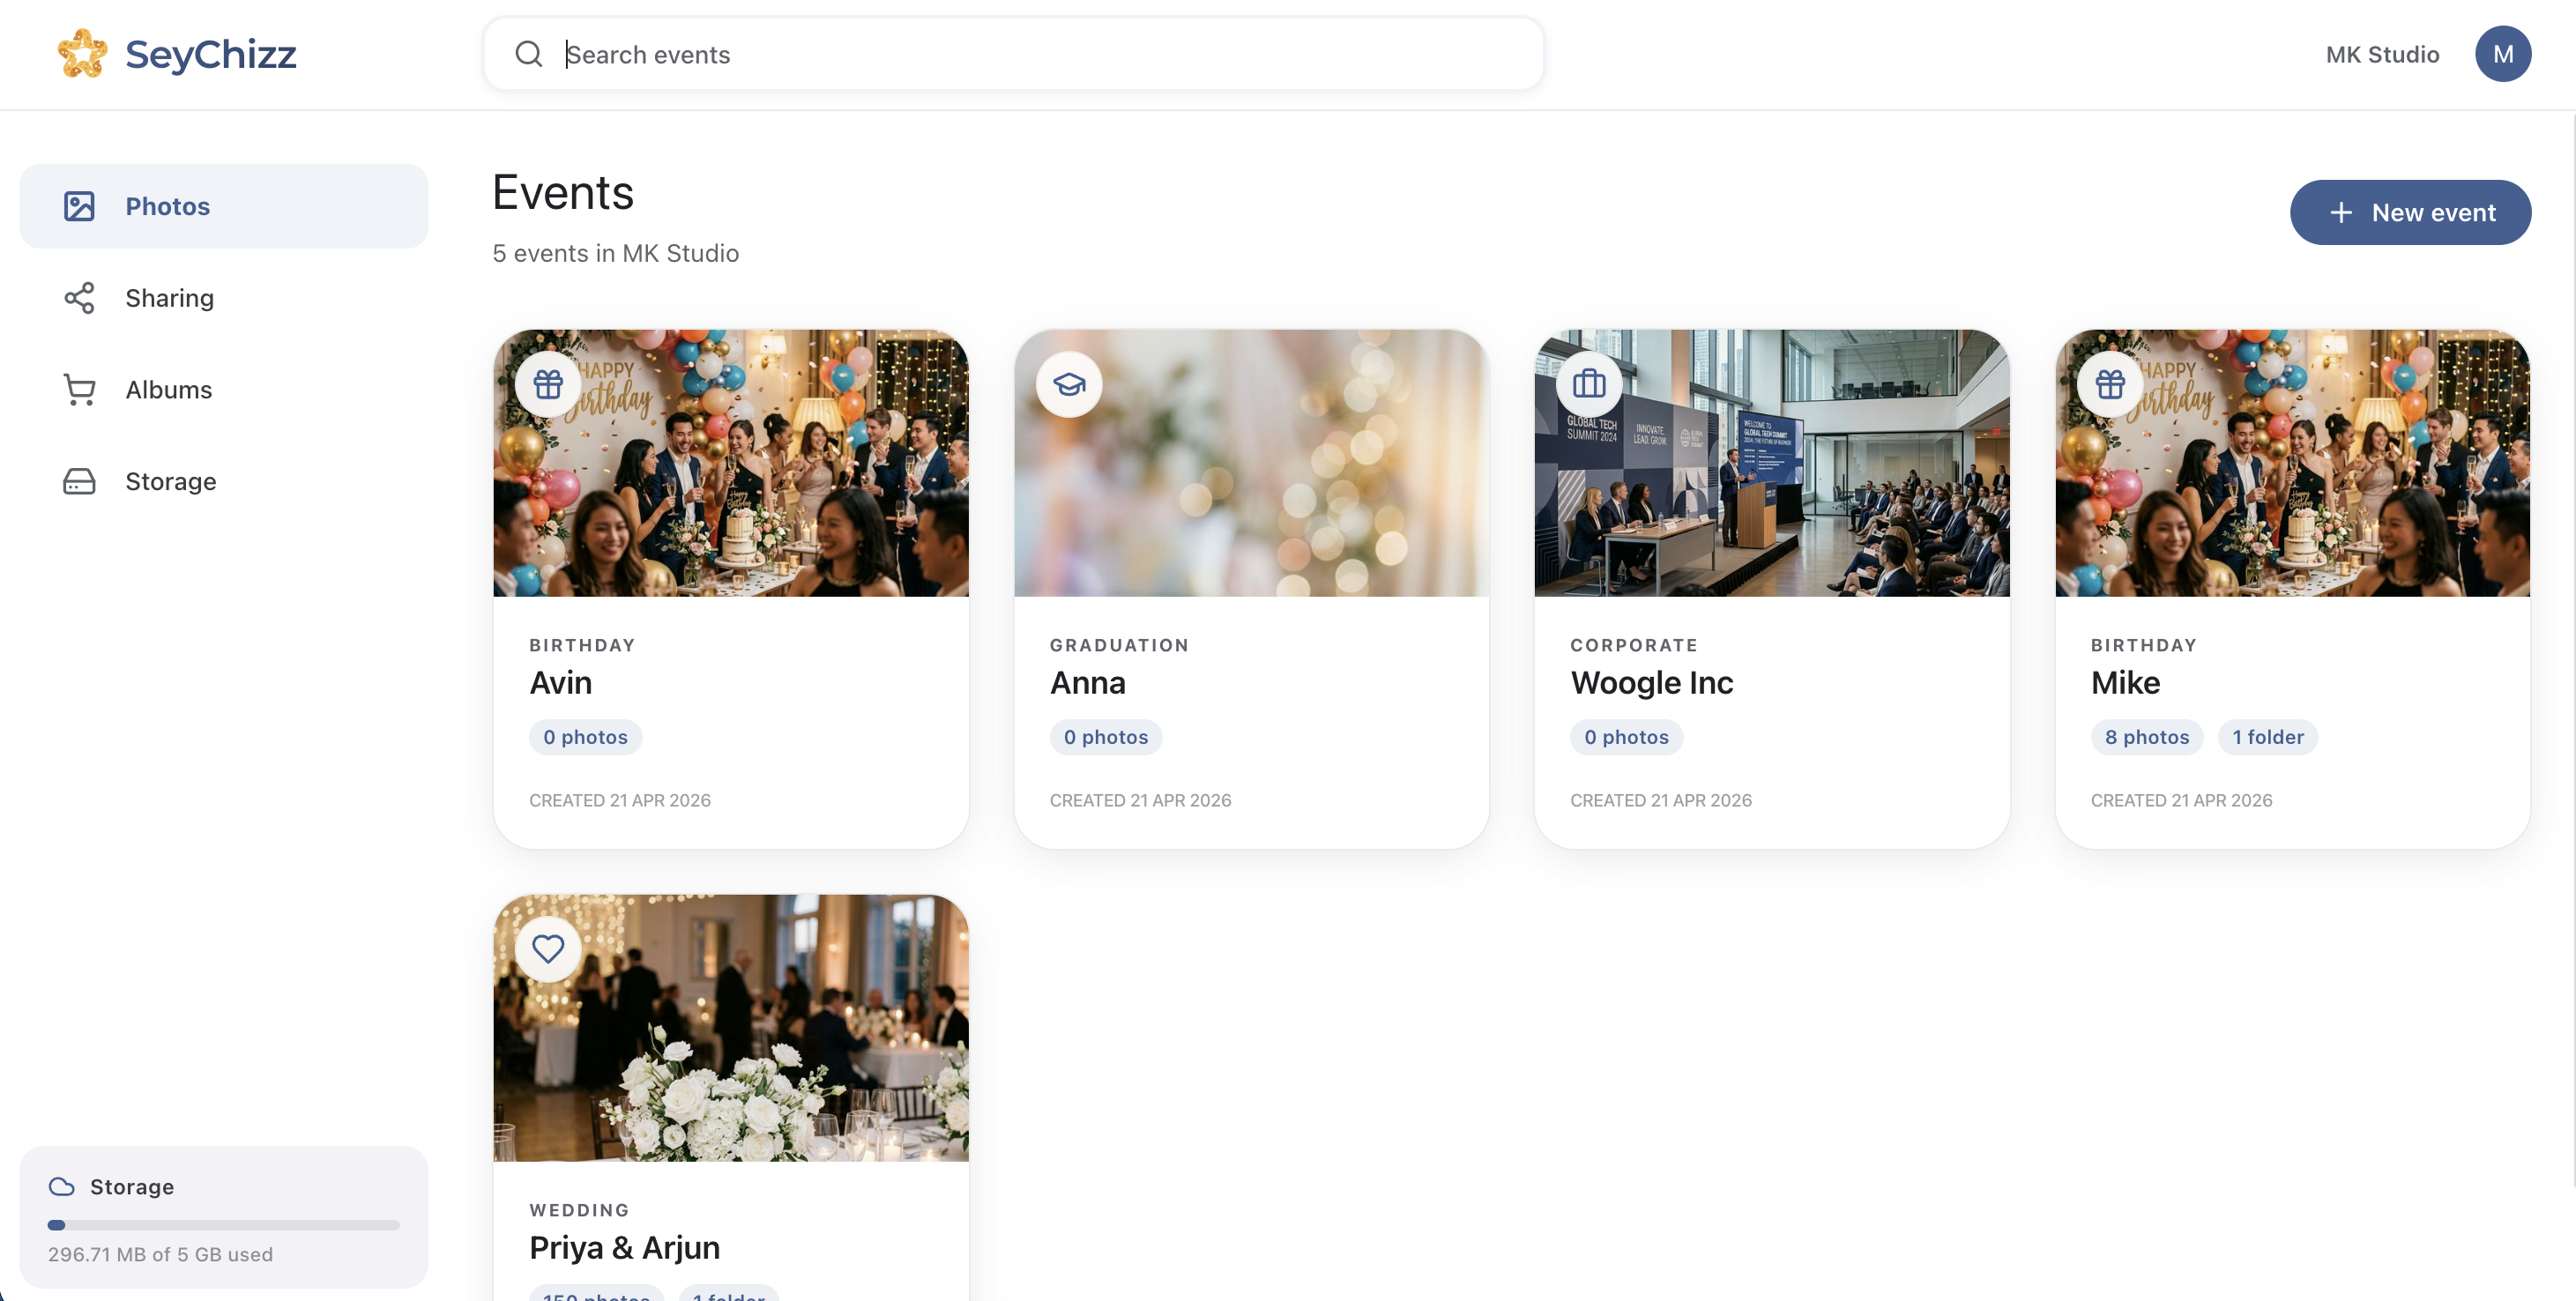Open the Sharing section icon
This screenshot has width=2576, height=1301.
[x=80, y=297]
